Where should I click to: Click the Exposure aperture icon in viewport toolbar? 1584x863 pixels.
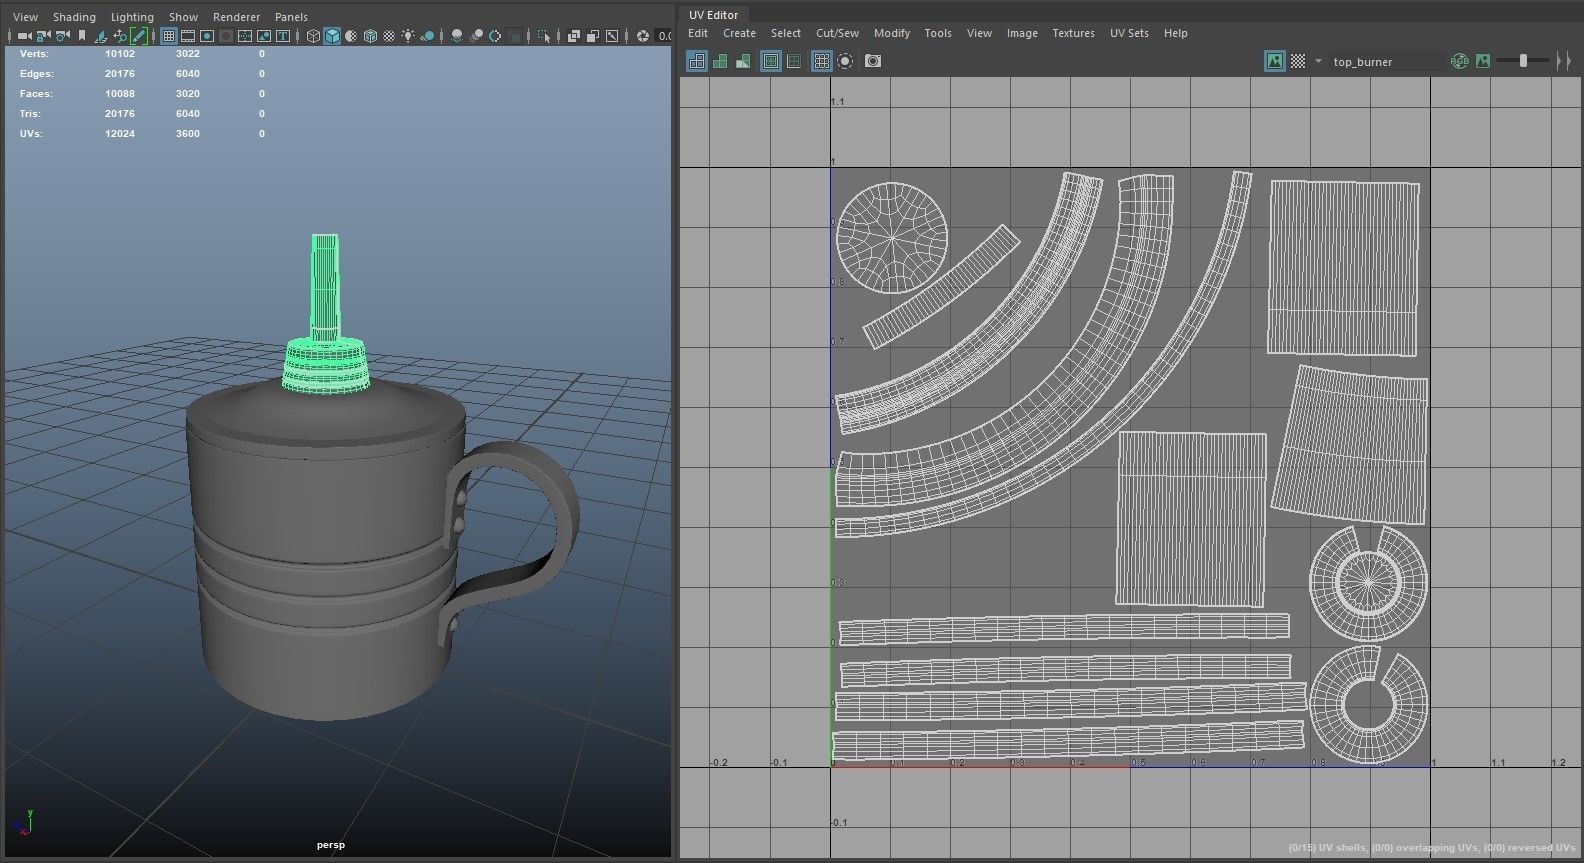[x=643, y=36]
